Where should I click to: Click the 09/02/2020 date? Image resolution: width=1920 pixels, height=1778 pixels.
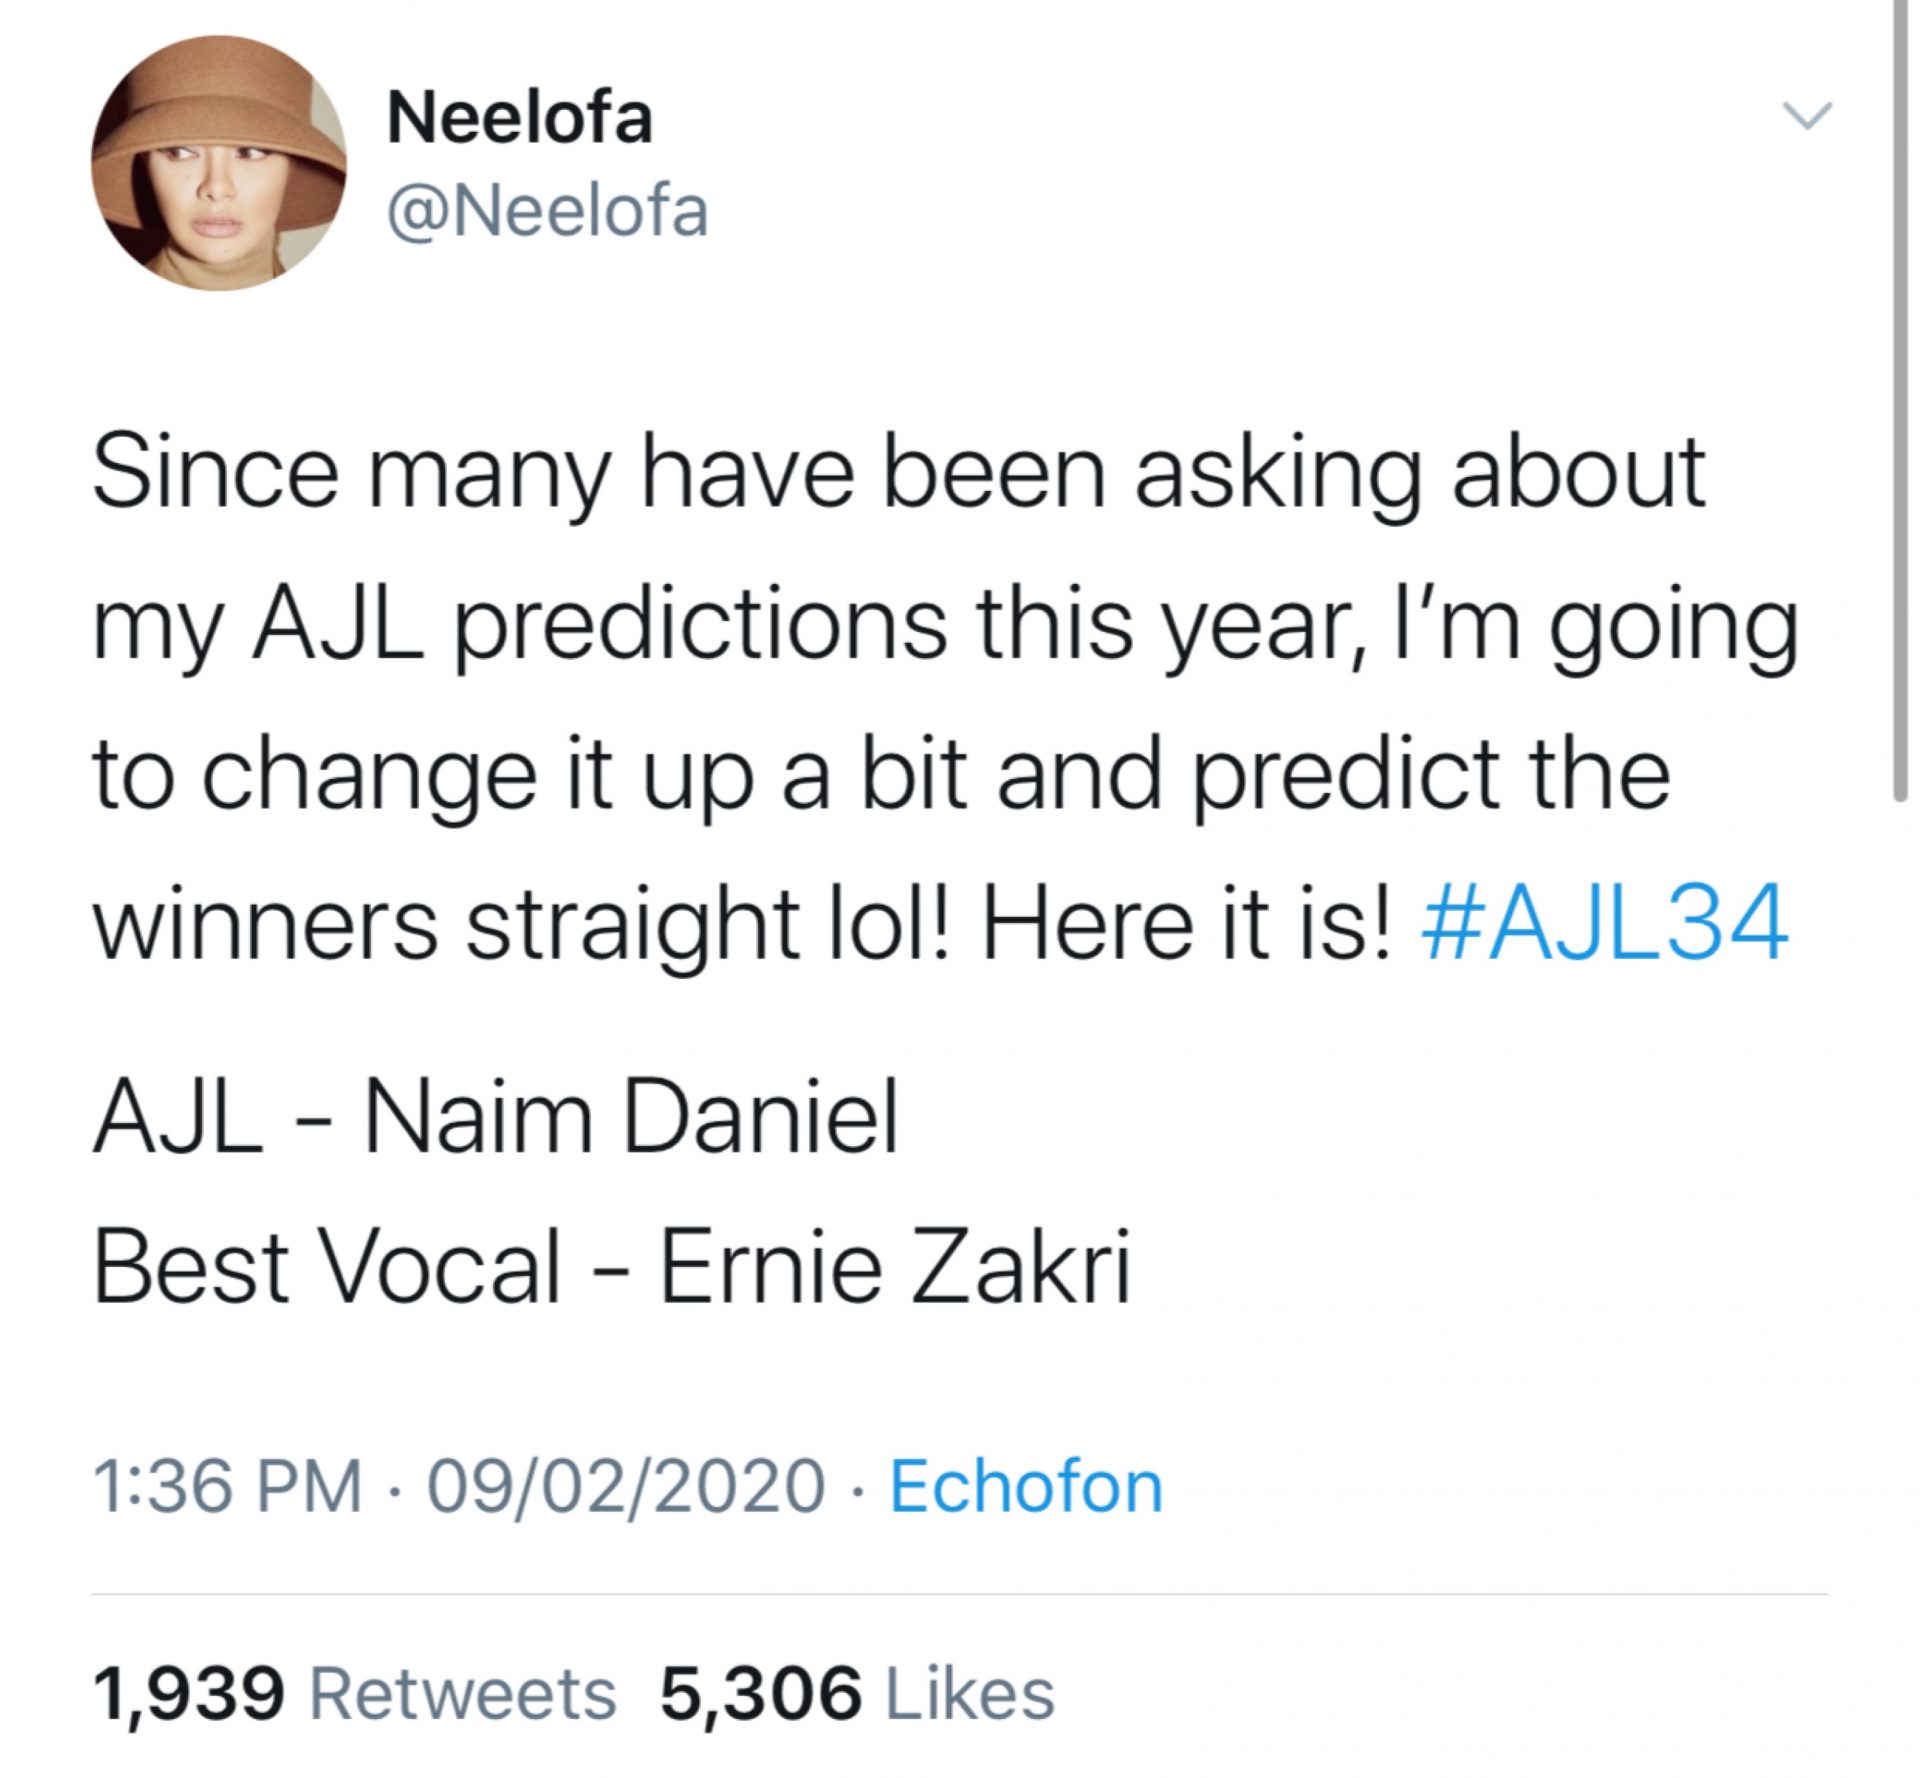pos(626,1487)
